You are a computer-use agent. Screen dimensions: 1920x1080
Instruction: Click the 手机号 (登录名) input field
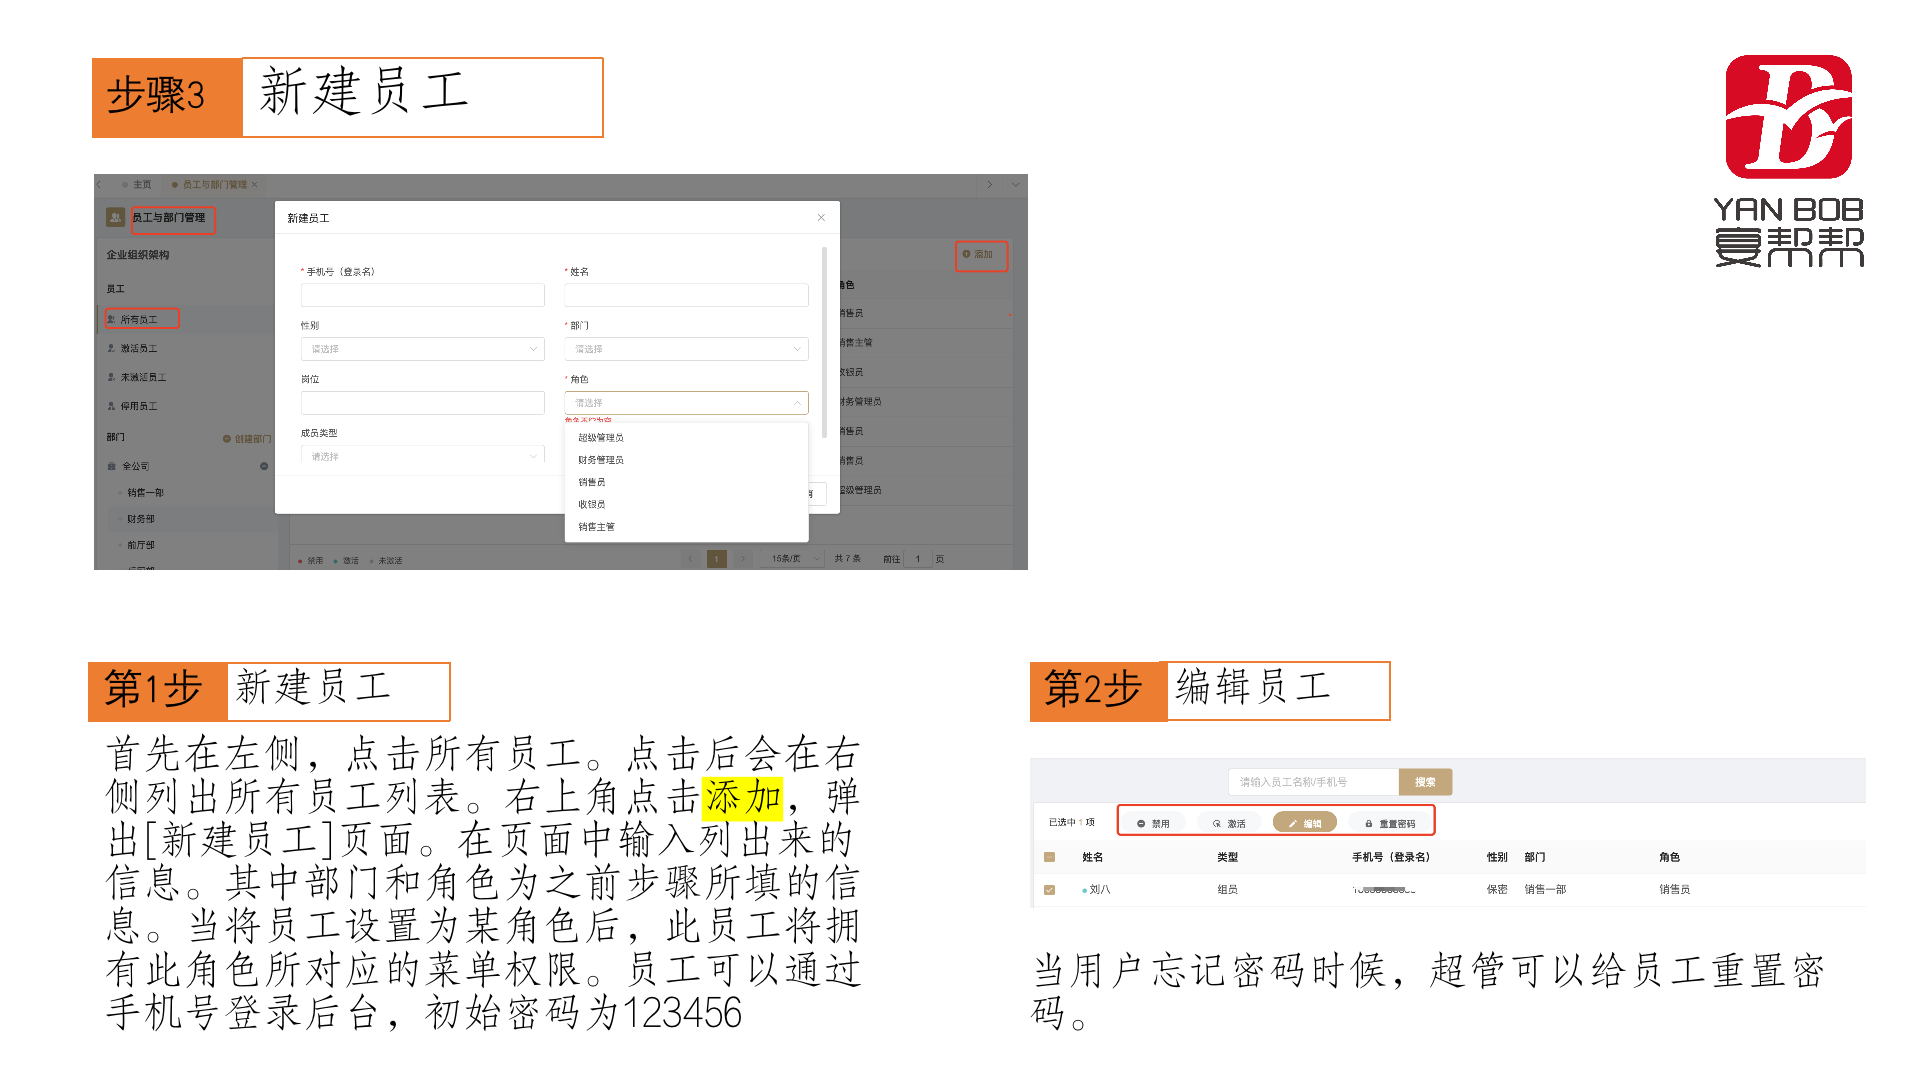(x=422, y=295)
